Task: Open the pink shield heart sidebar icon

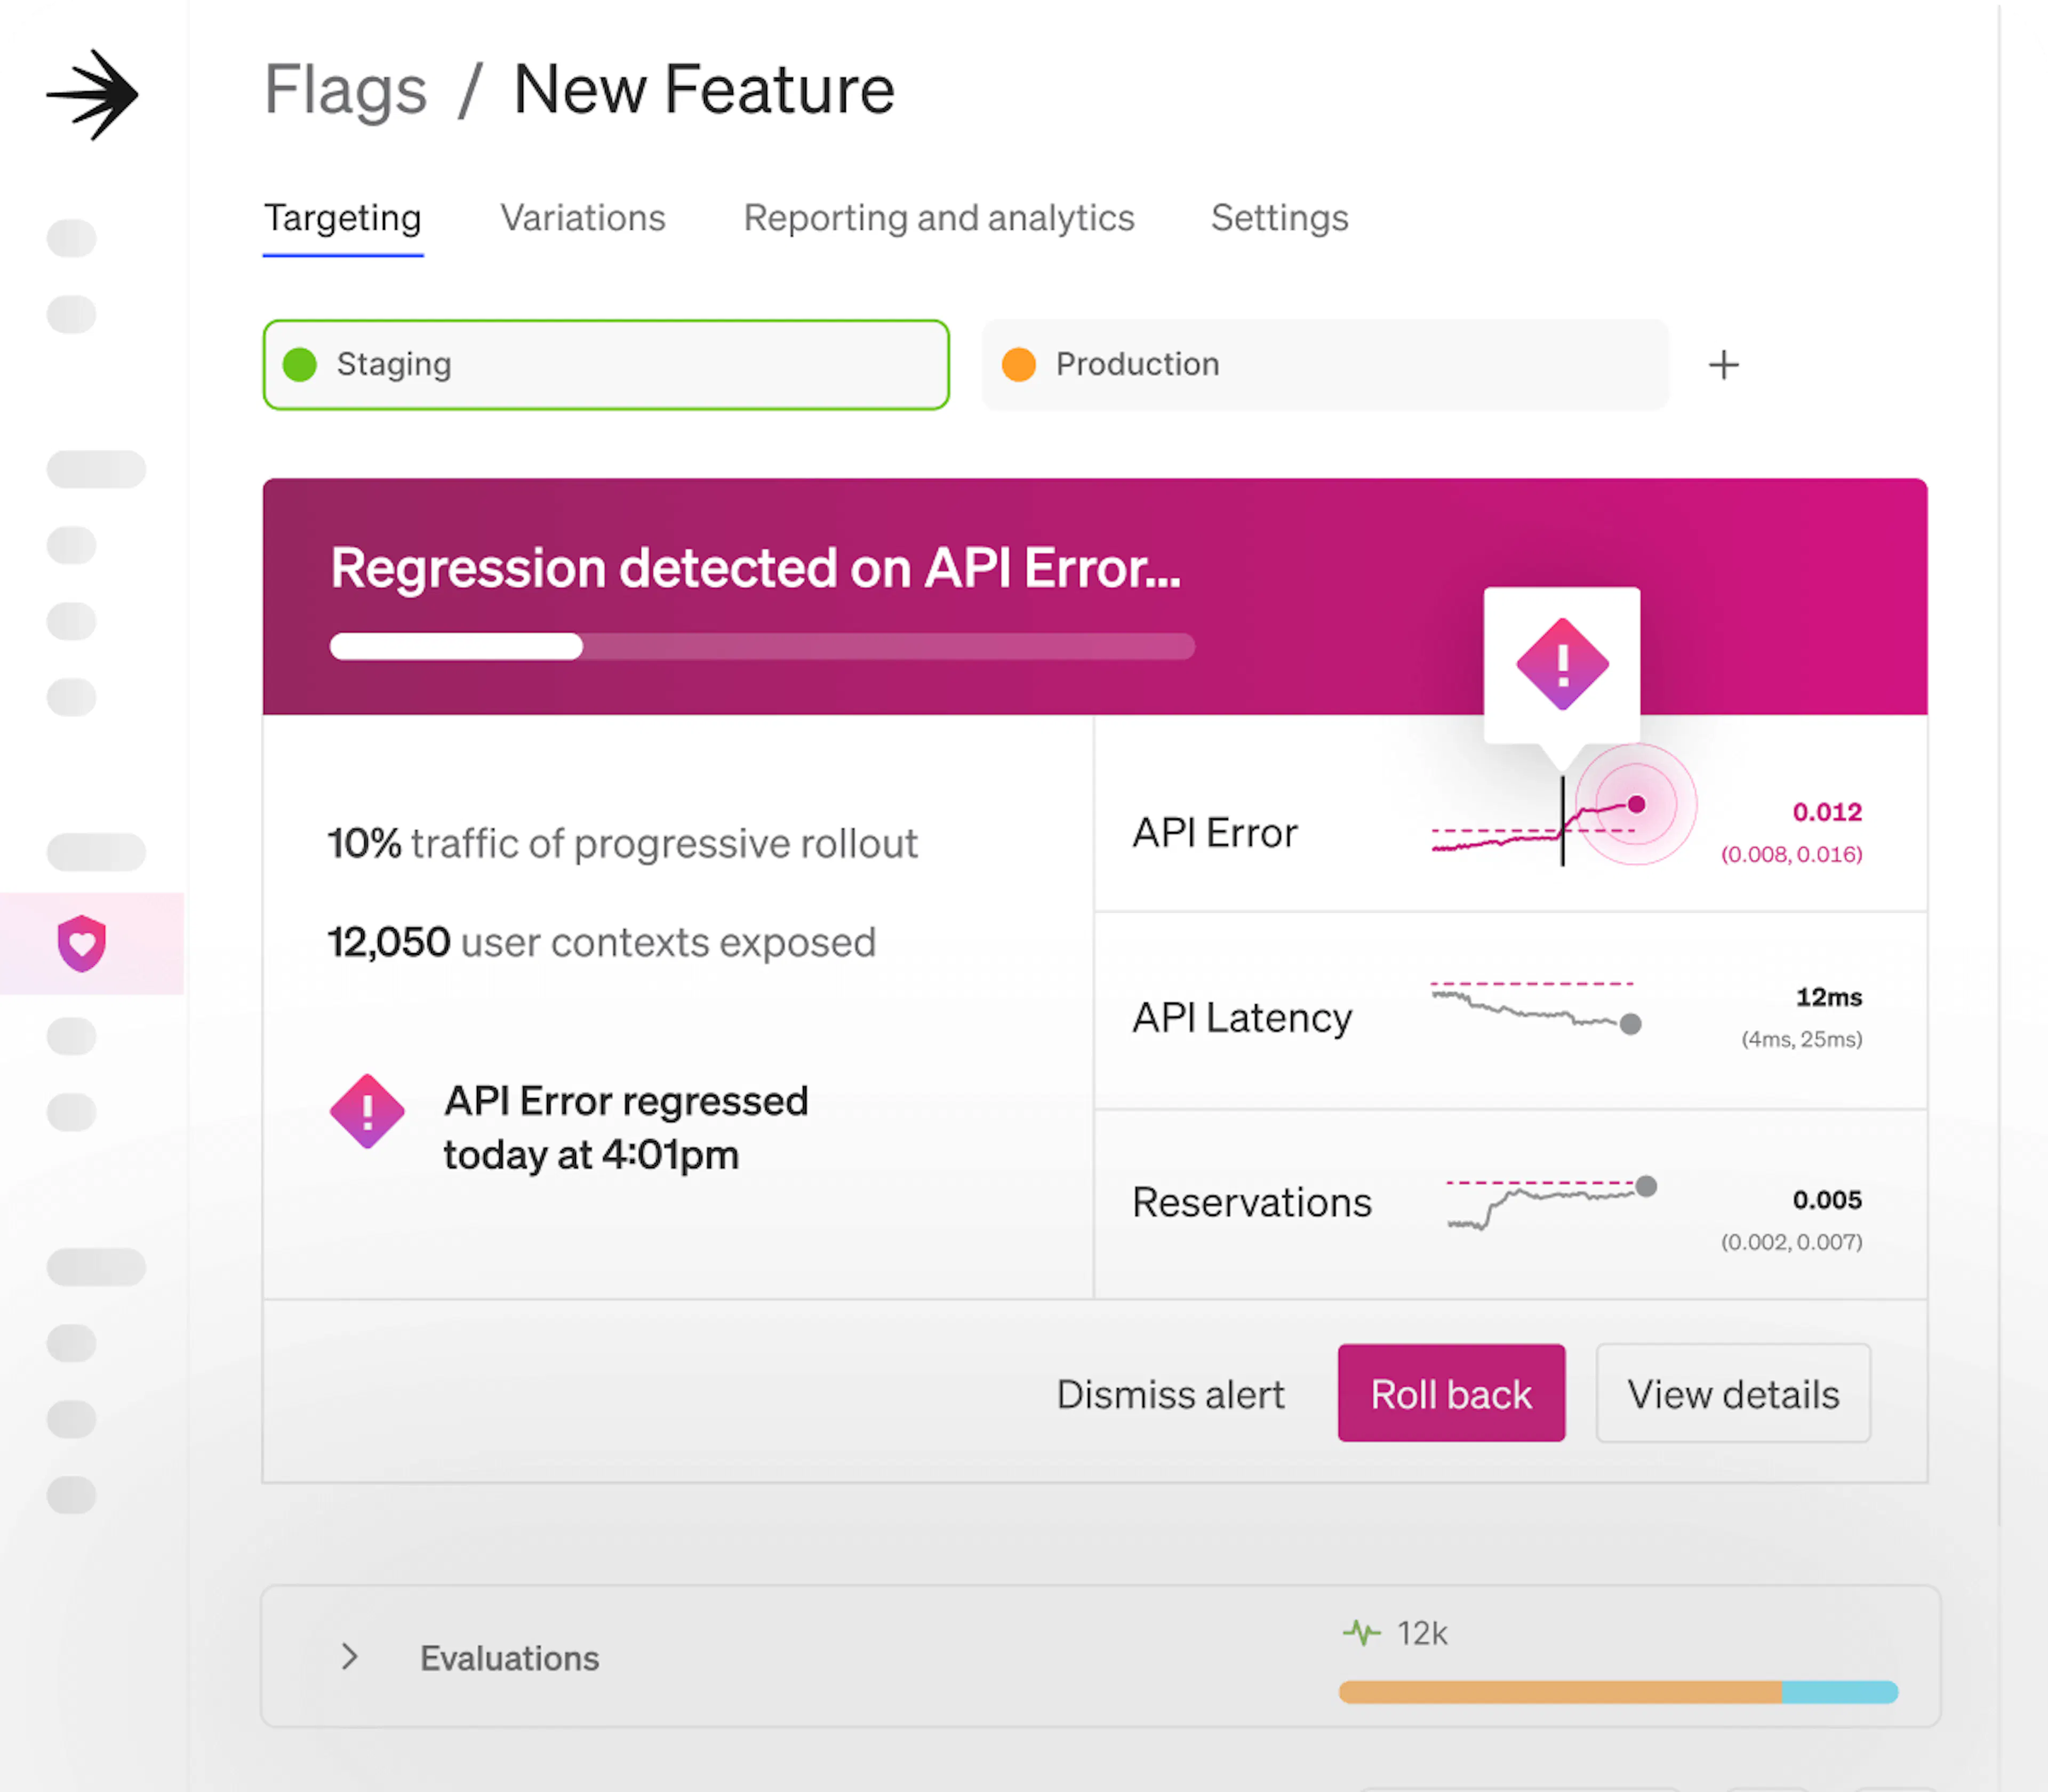Action: pos(82,943)
